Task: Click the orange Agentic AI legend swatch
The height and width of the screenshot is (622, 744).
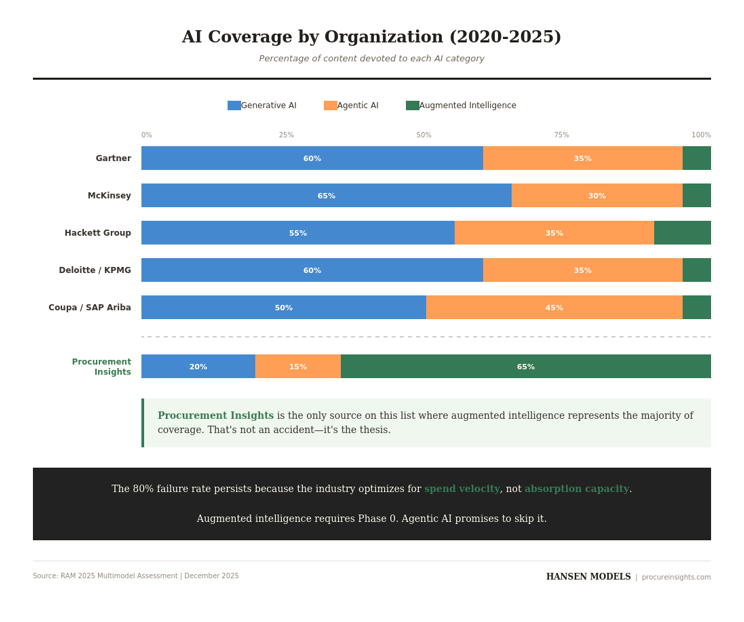Action: click(330, 105)
